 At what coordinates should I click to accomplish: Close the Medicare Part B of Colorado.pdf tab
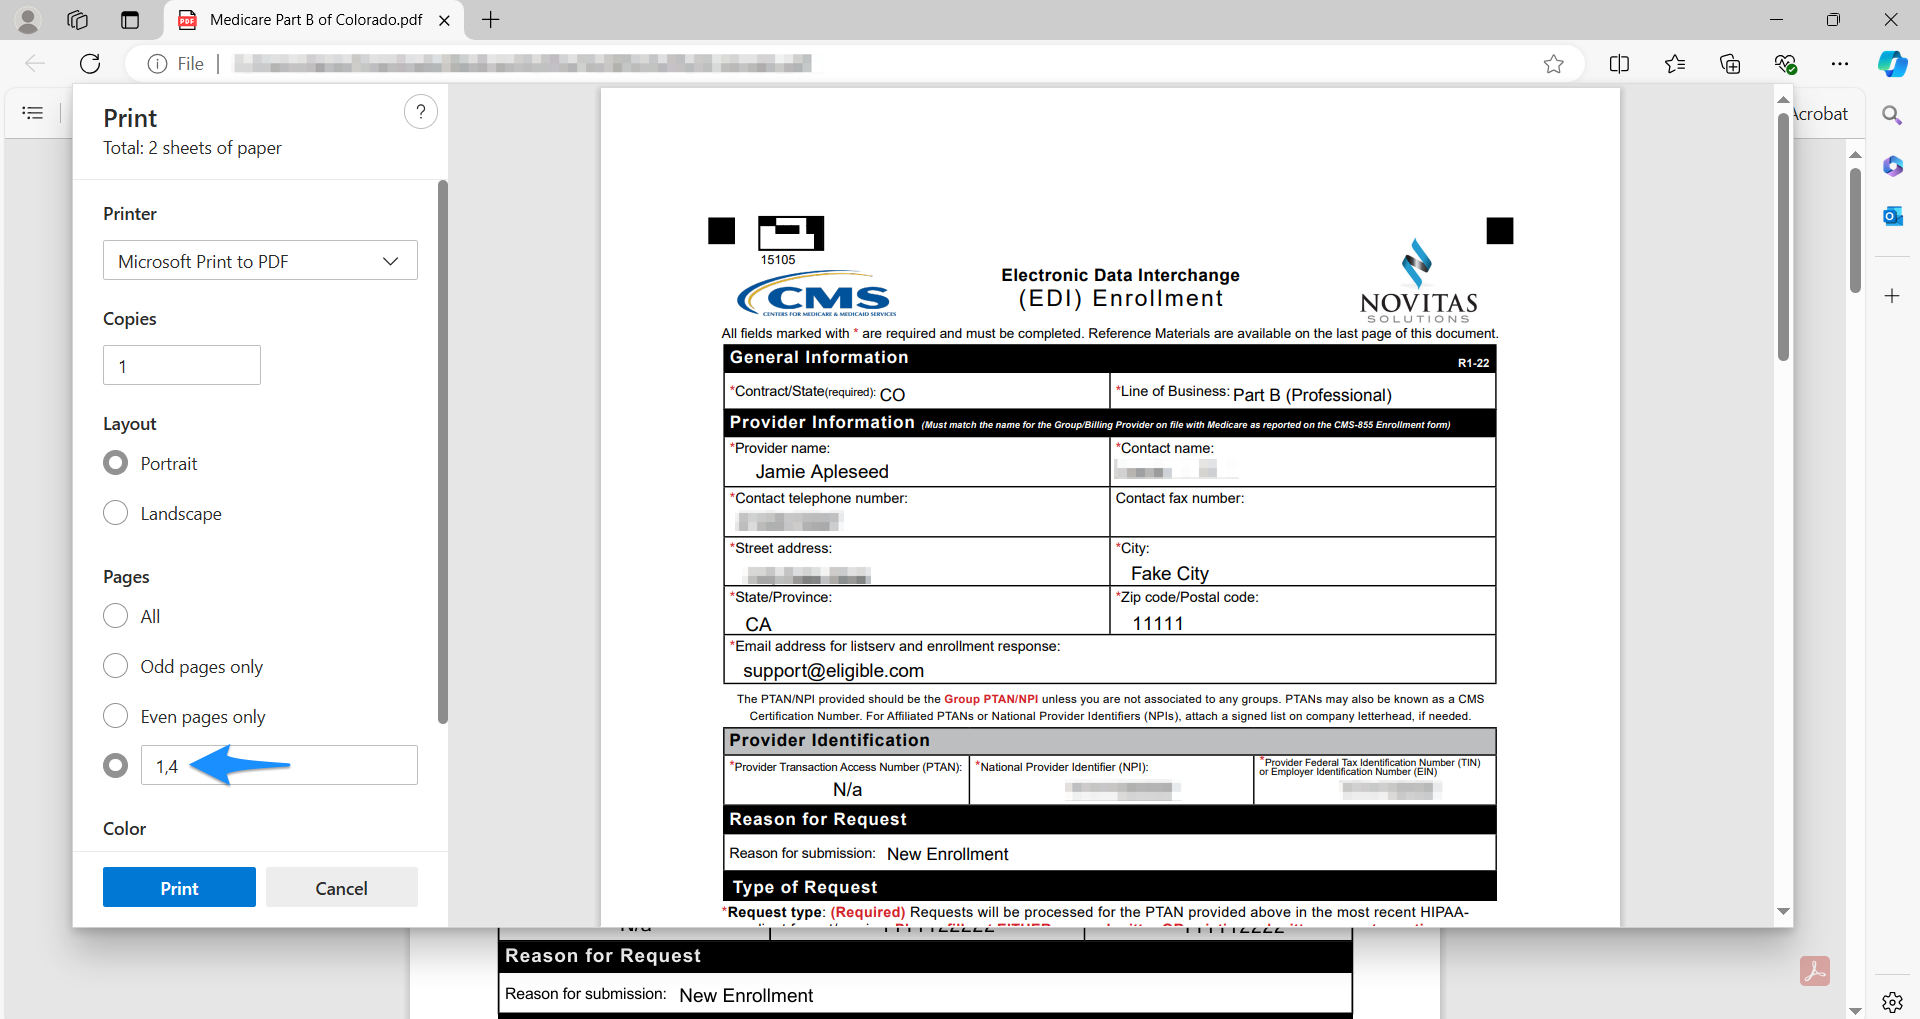(x=445, y=20)
